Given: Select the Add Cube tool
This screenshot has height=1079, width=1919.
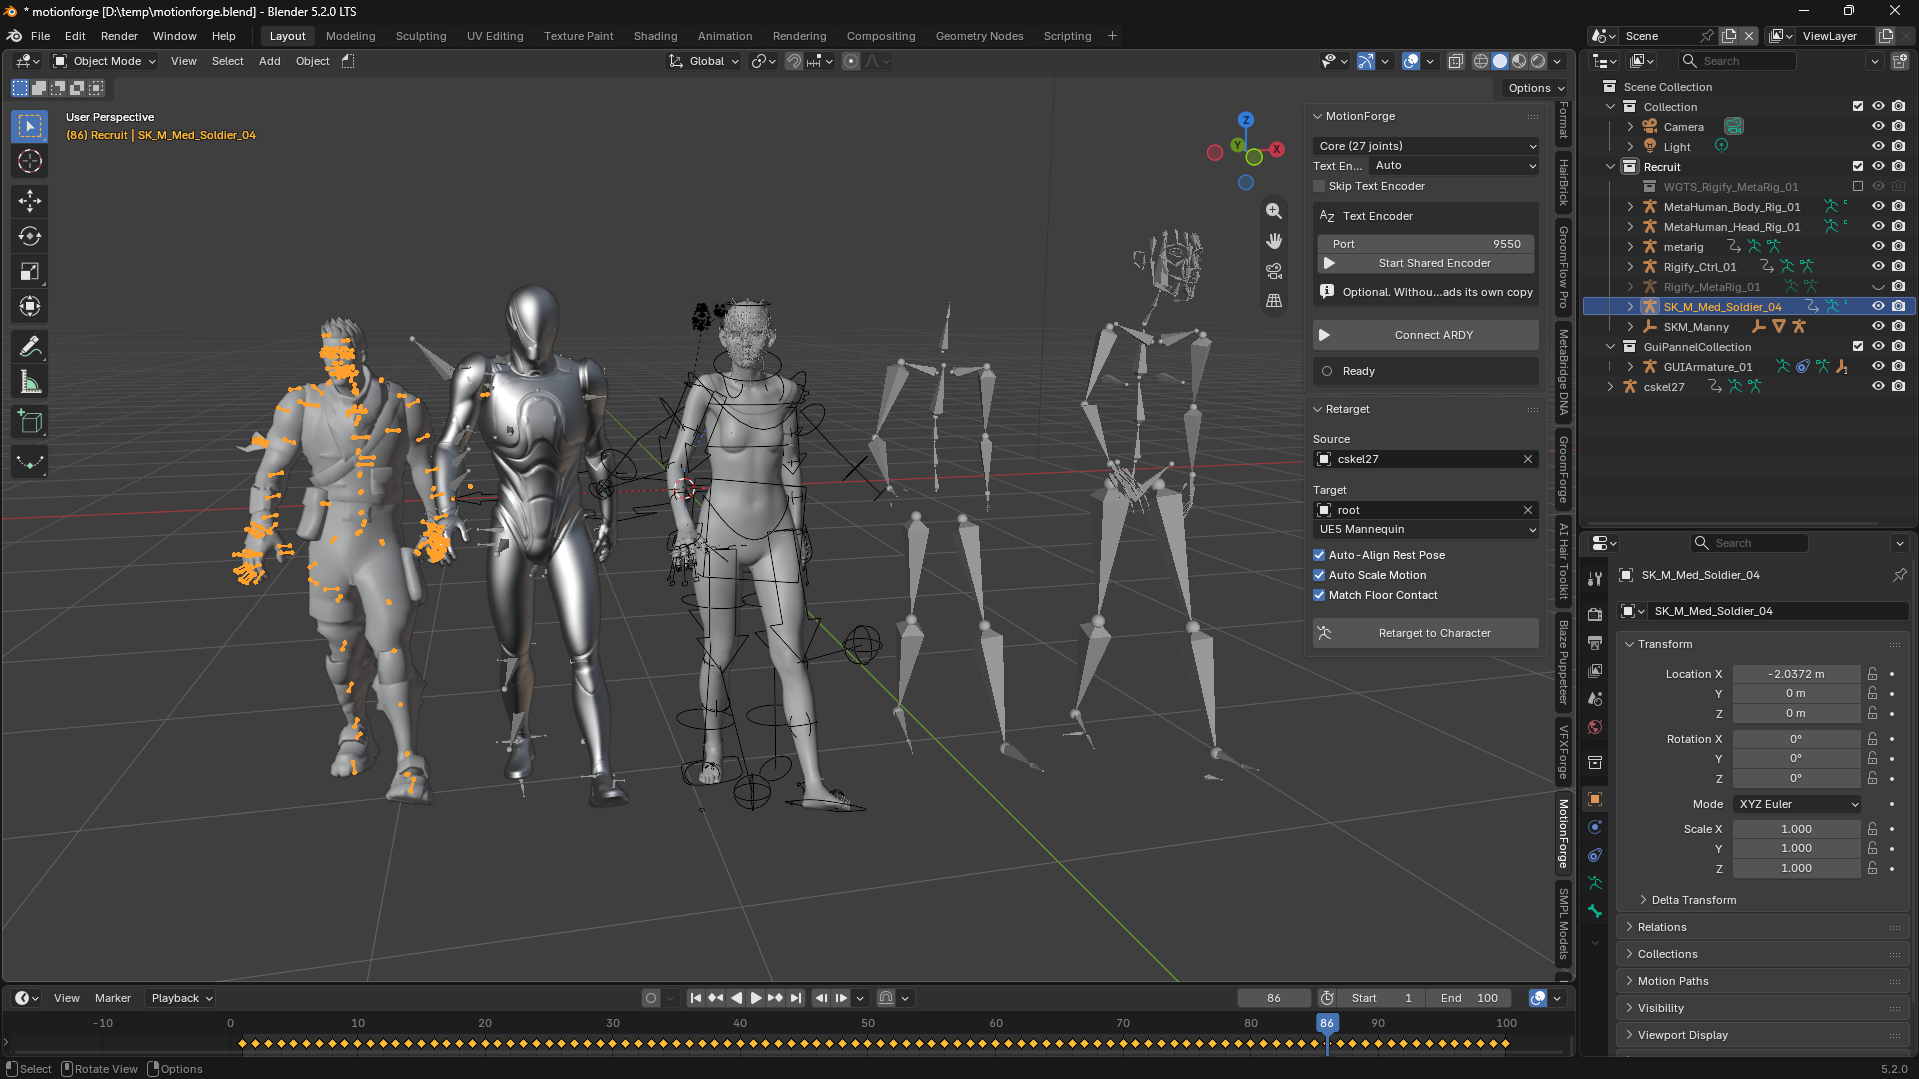Looking at the screenshot, I should coord(30,422).
